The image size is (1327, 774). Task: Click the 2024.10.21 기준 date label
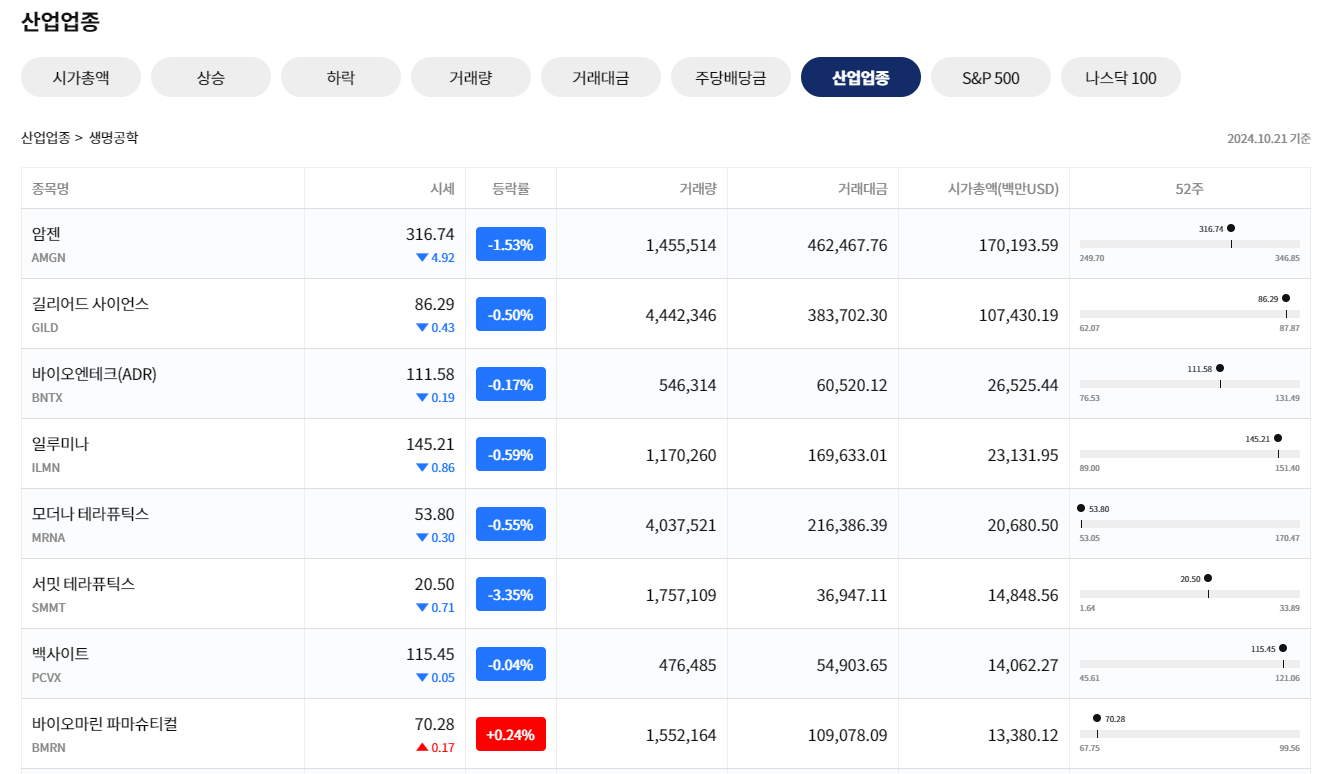(1269, 139)
